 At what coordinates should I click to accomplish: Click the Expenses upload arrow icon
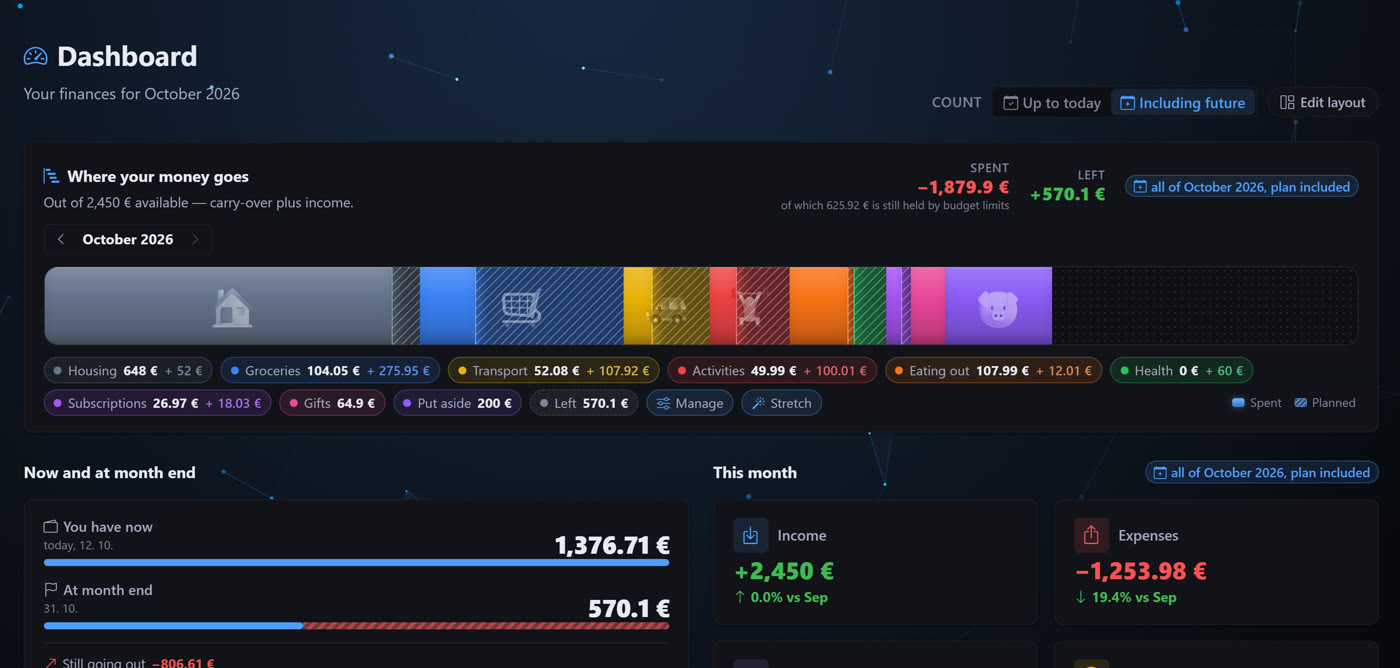coord(1091,536)
